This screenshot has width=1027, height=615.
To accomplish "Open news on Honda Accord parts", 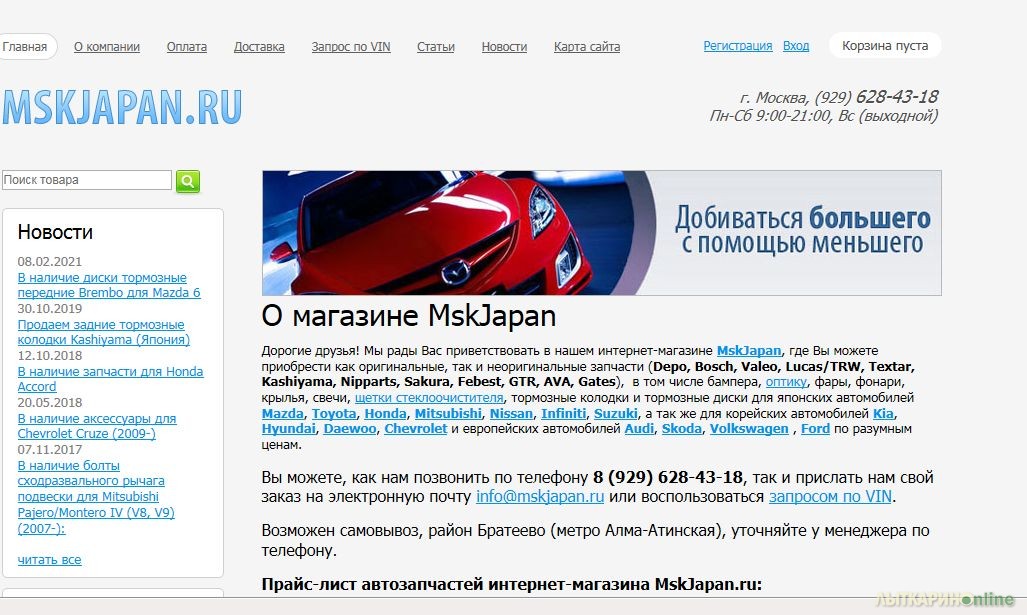I will coord(110,379).
